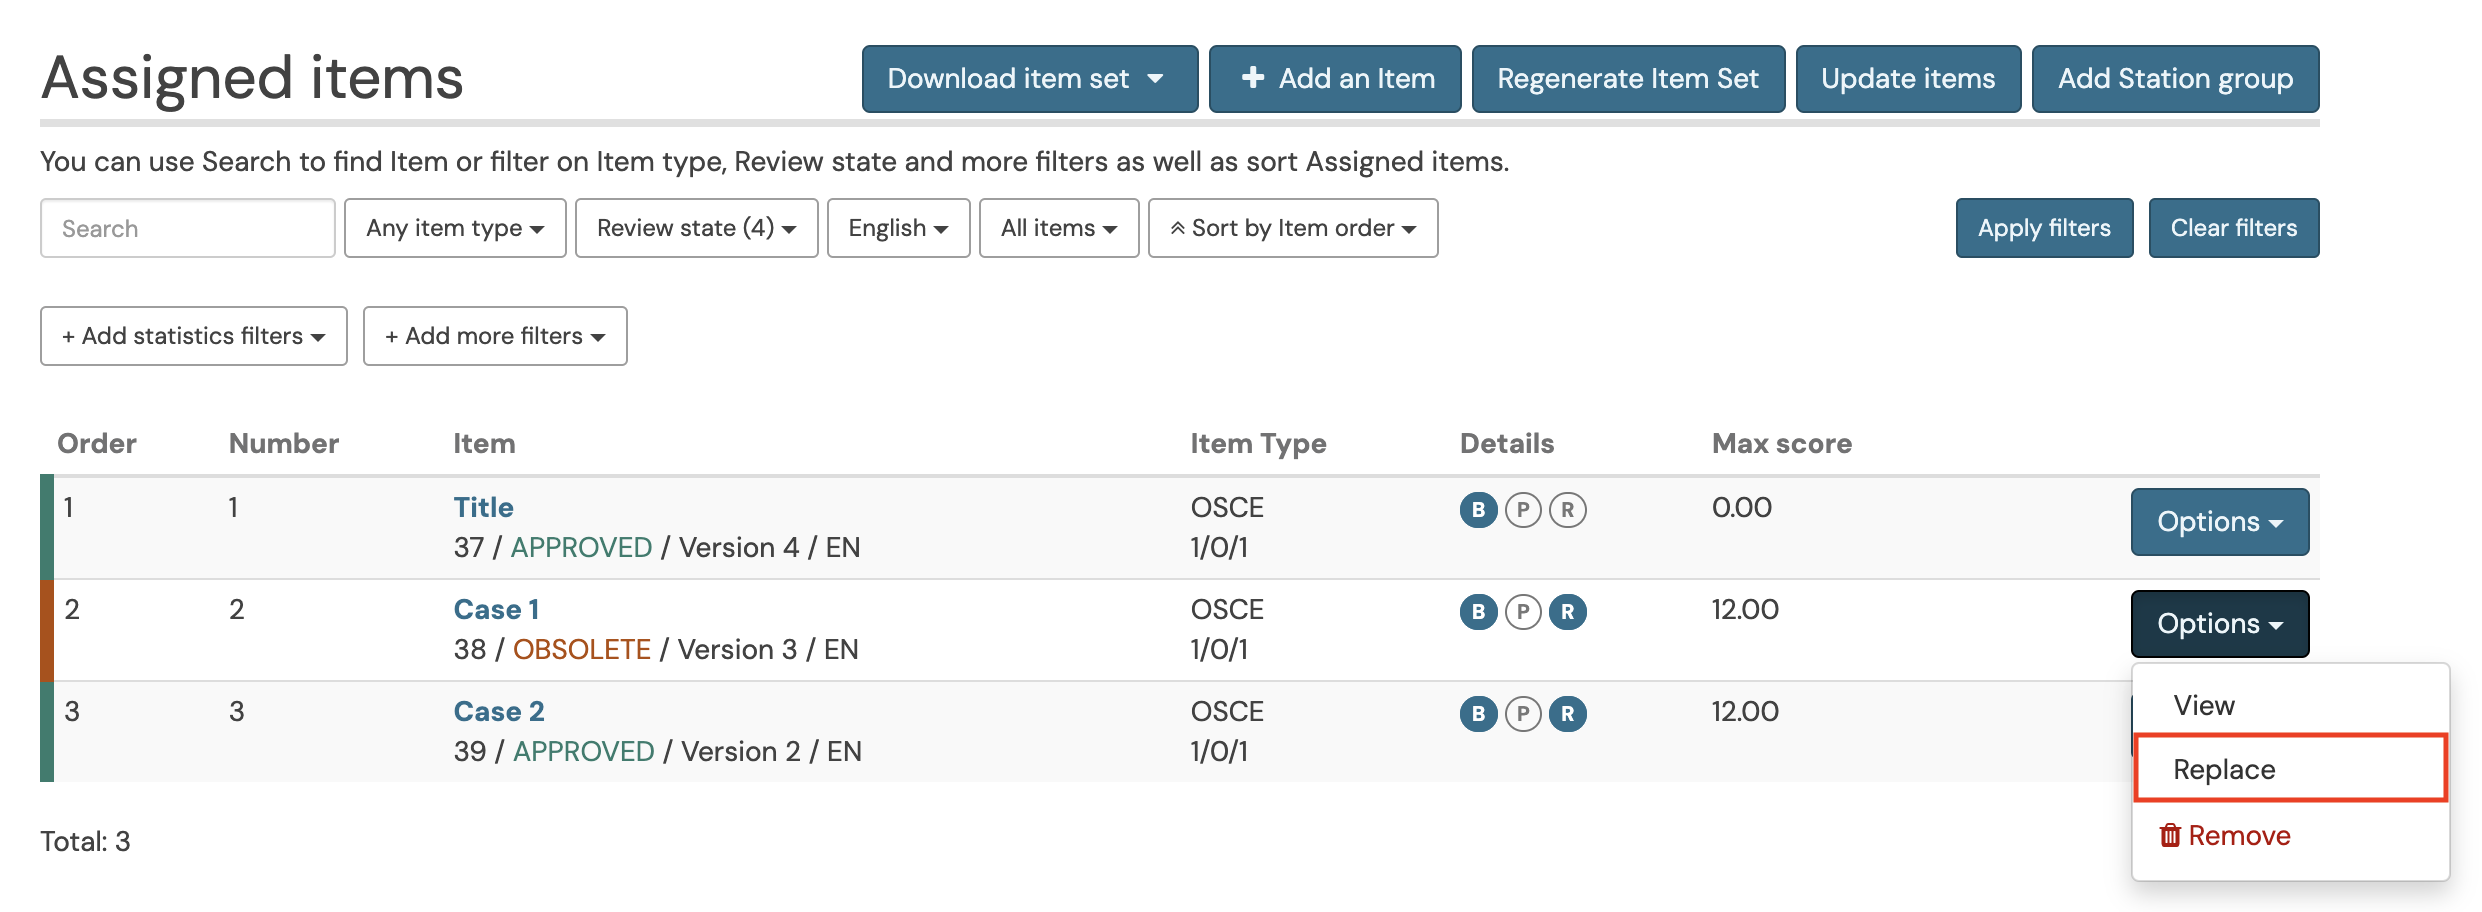Expand the Review state (4) filter
The width and height of the screenshot is (2482, 912).
[696, 228]
